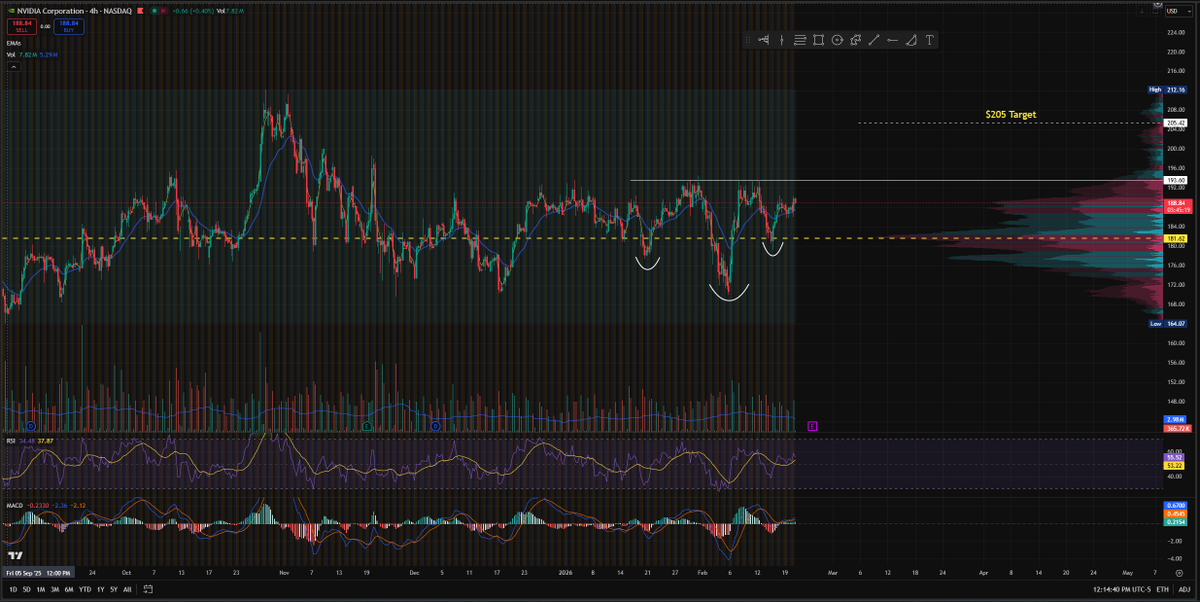Click the RSI indicator label
The image size is (1200, 602).
click(10, 439)
